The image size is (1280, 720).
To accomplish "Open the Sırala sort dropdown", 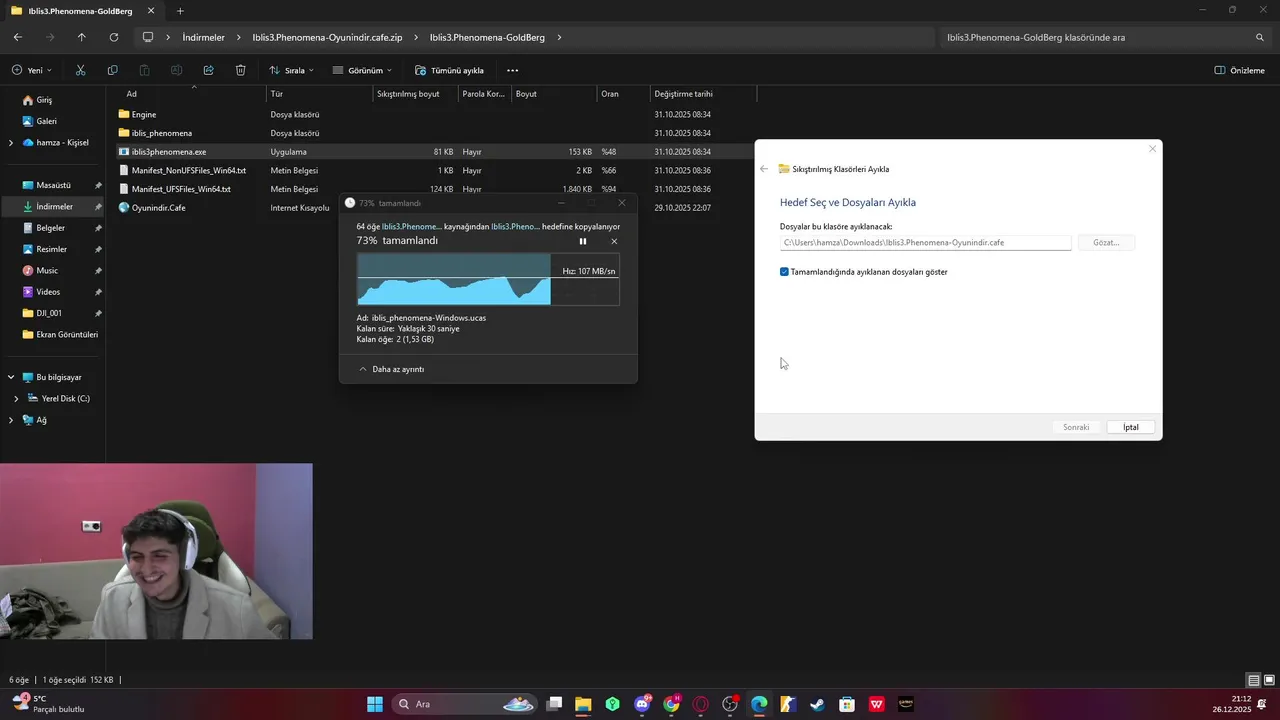I will click(291, 70).
